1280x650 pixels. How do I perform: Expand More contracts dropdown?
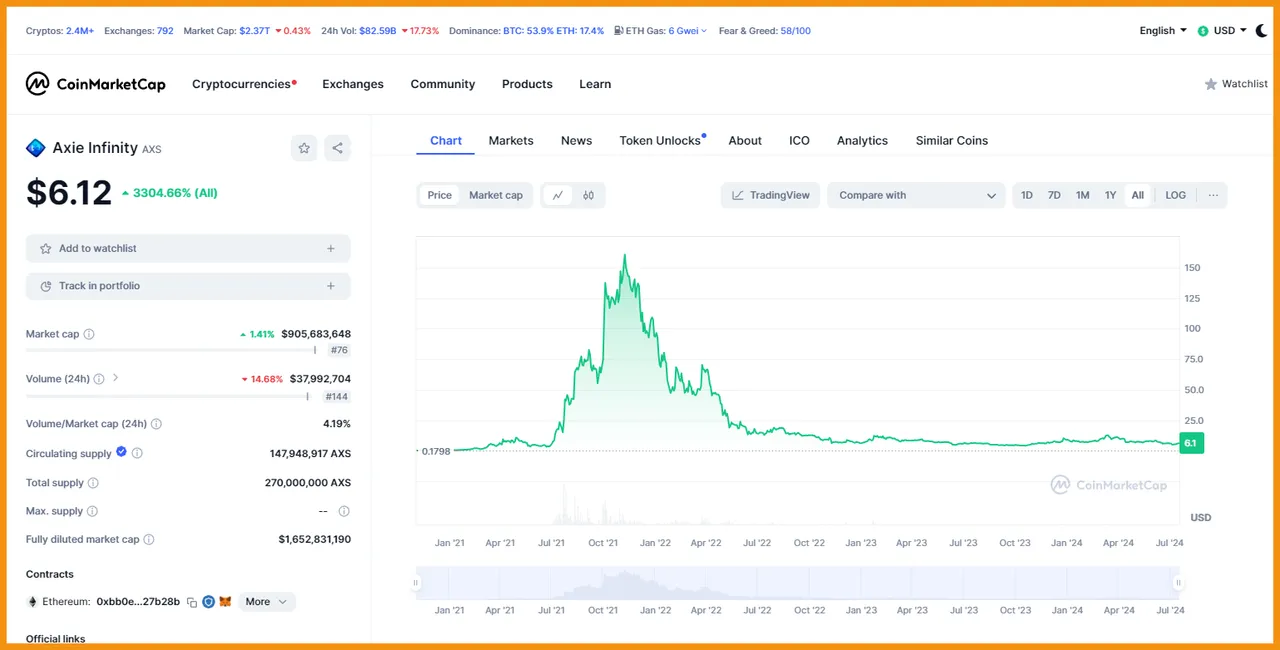[x=266, y=602]
